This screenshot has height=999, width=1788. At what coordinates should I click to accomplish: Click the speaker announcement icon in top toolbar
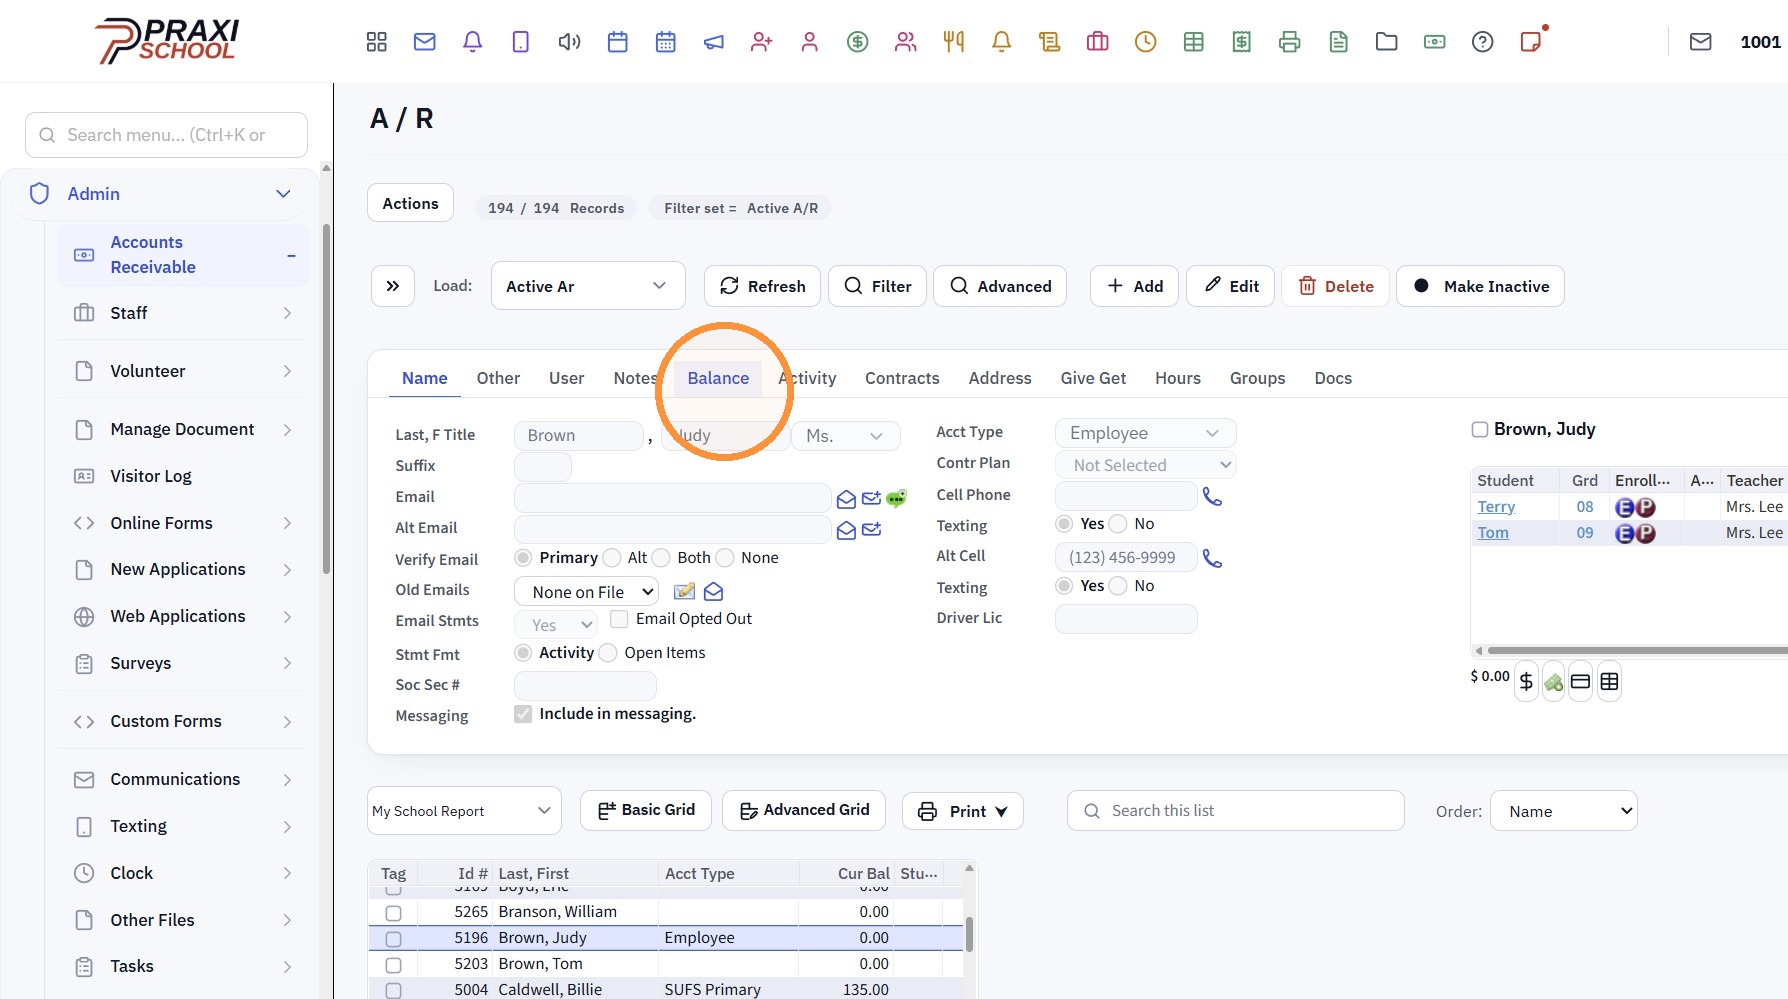pos(569,42)
